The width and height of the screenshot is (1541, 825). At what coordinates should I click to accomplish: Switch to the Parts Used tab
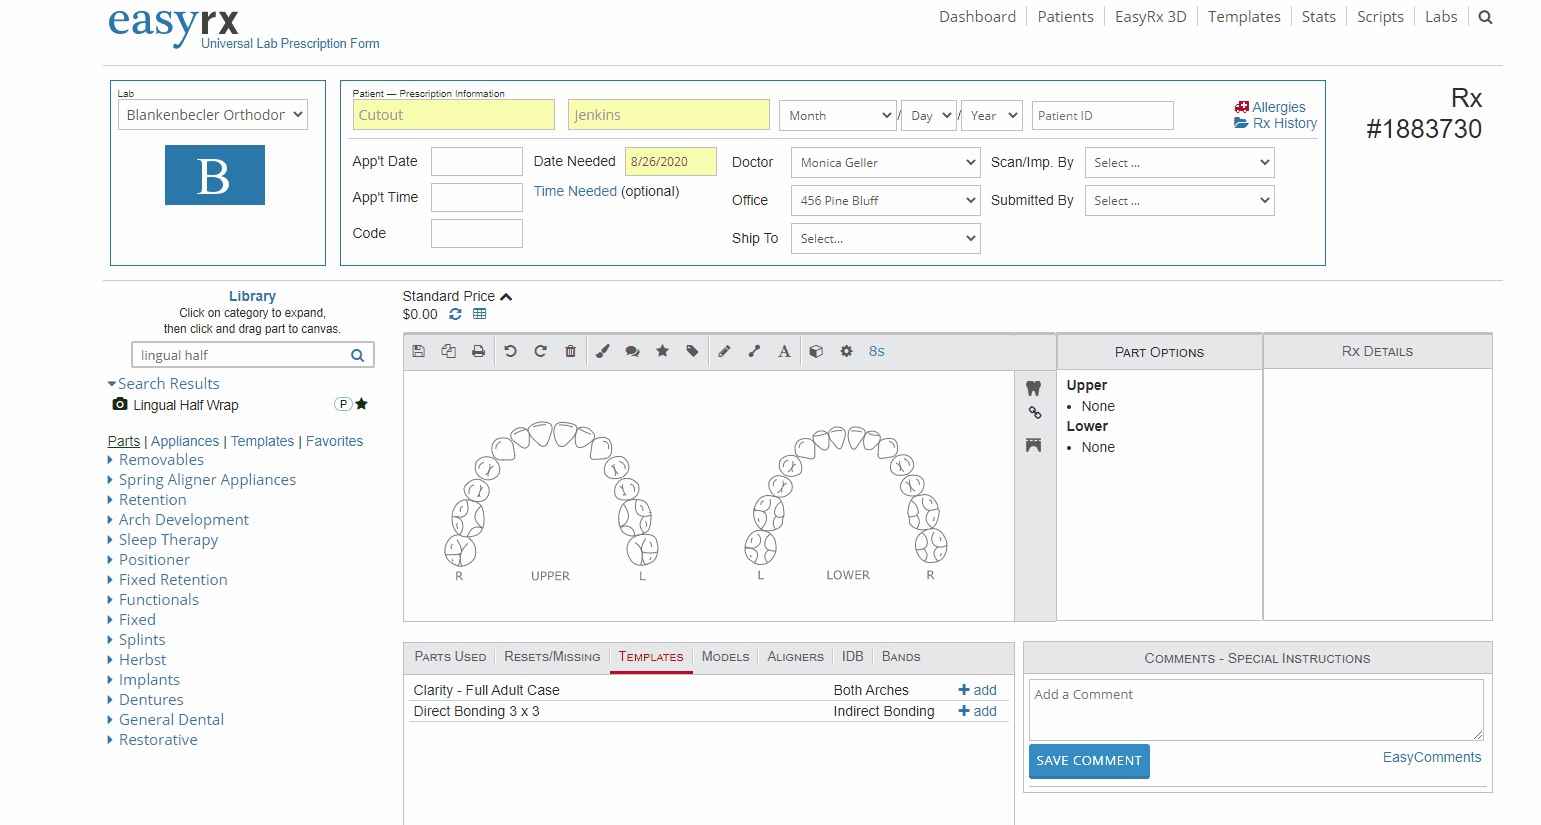tap(450, 656)
